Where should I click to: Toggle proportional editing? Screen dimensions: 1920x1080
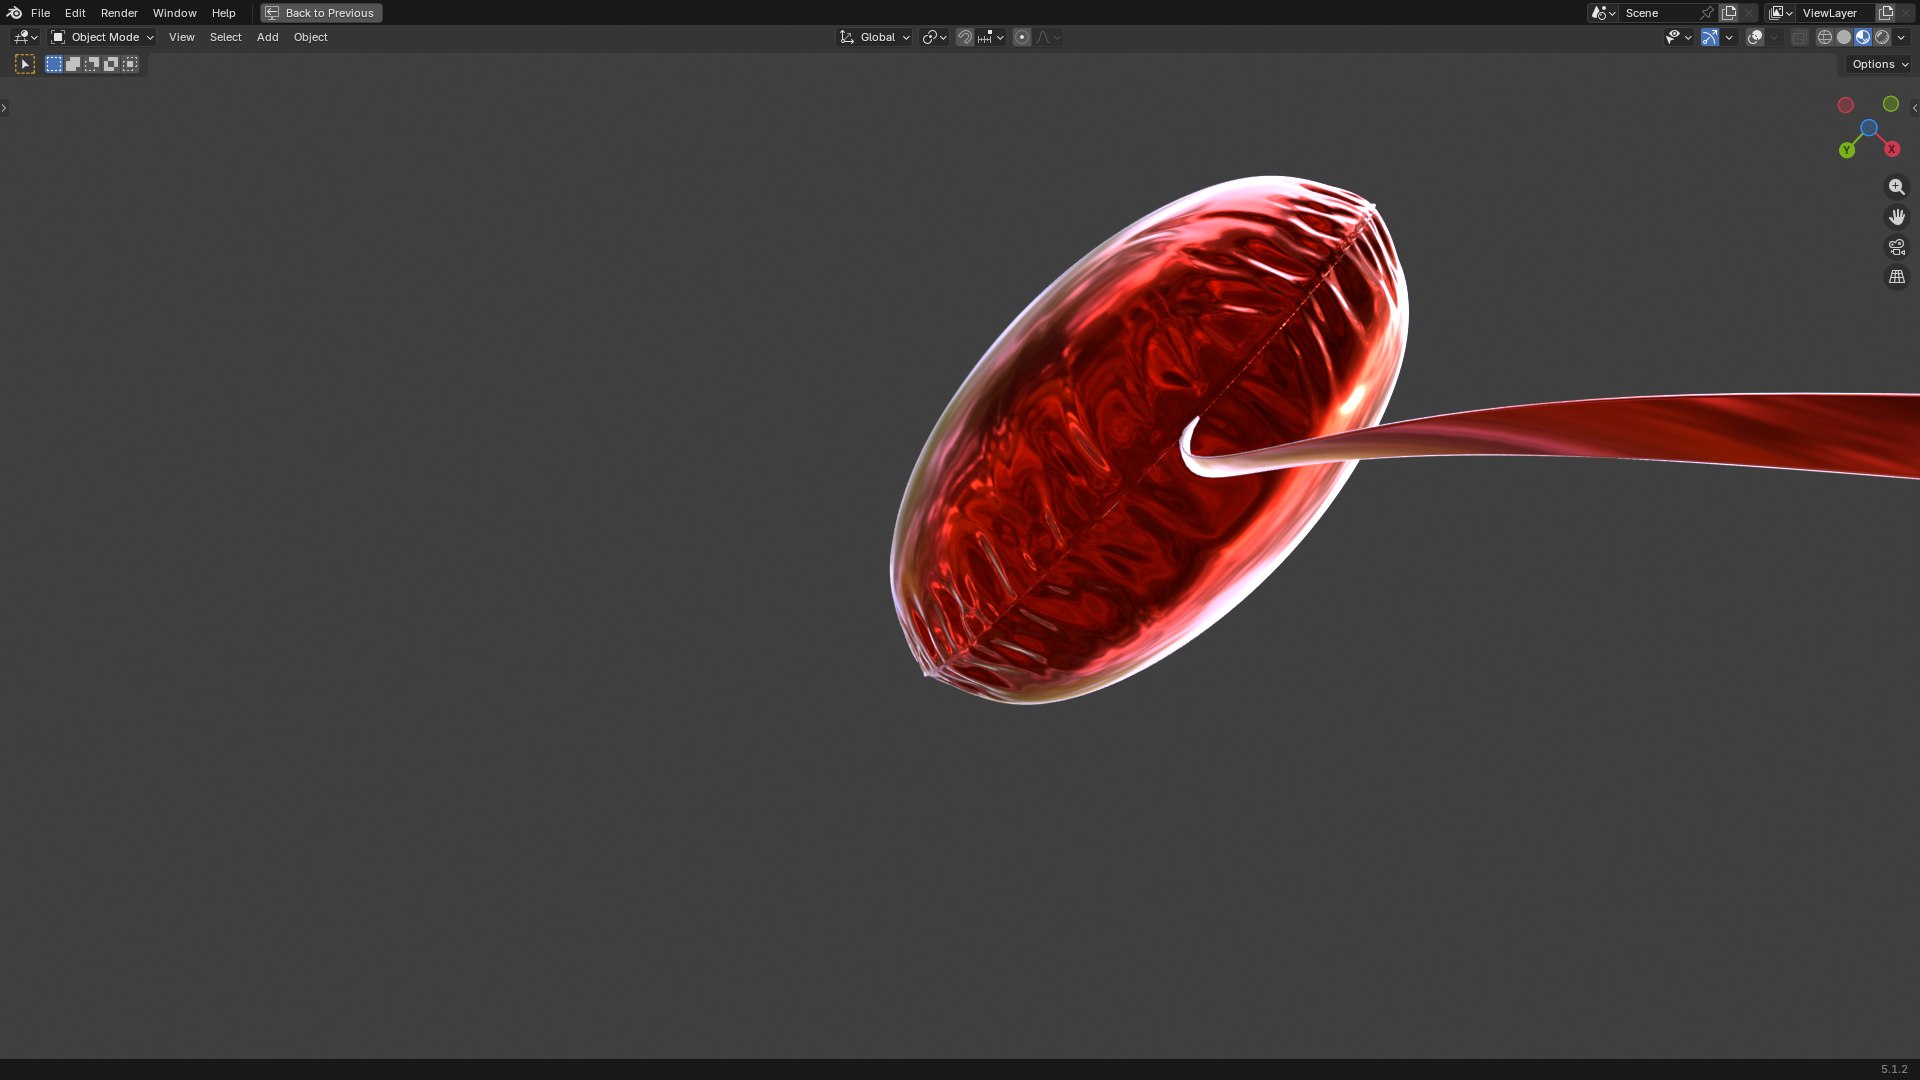click(1022, 37)
